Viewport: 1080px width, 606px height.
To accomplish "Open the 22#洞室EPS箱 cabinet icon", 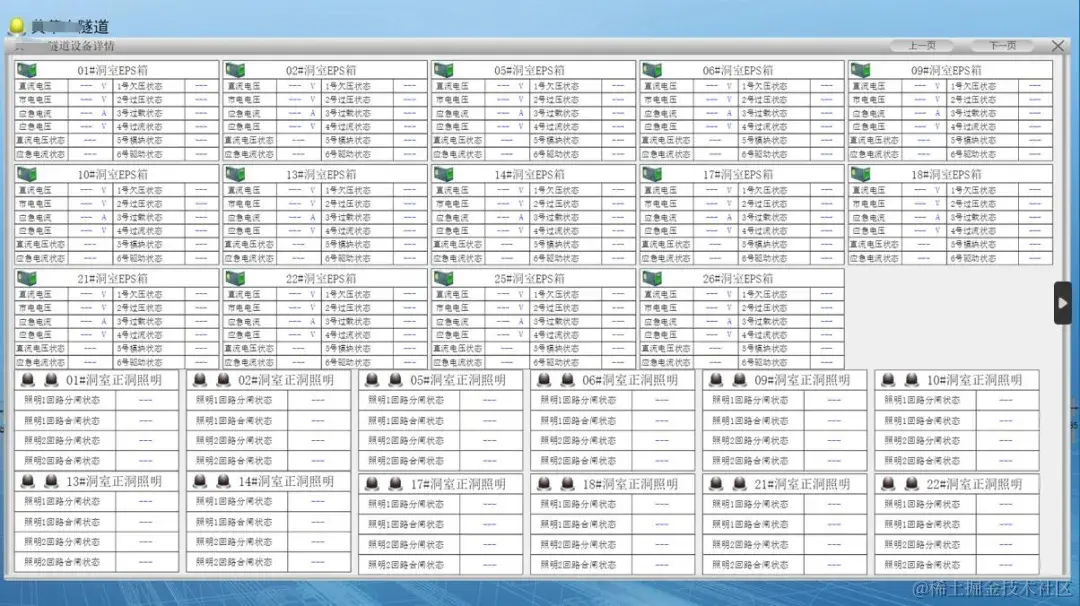I will [x=236, y=278].
